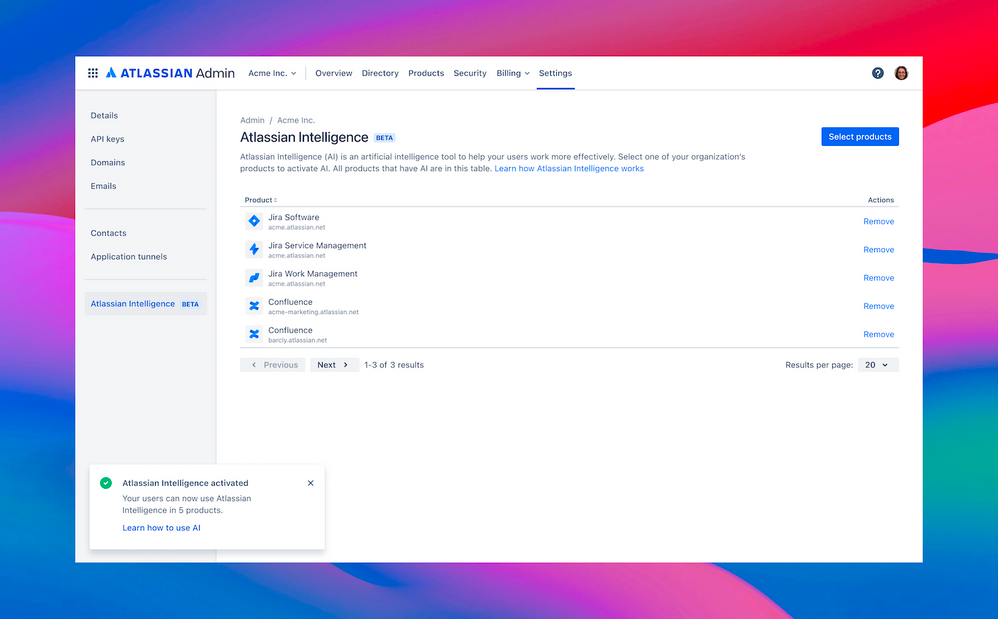Viewport: 998px width, 619px height.
Task: Open Details in the sidebar
Action: (x=104, y=115)
